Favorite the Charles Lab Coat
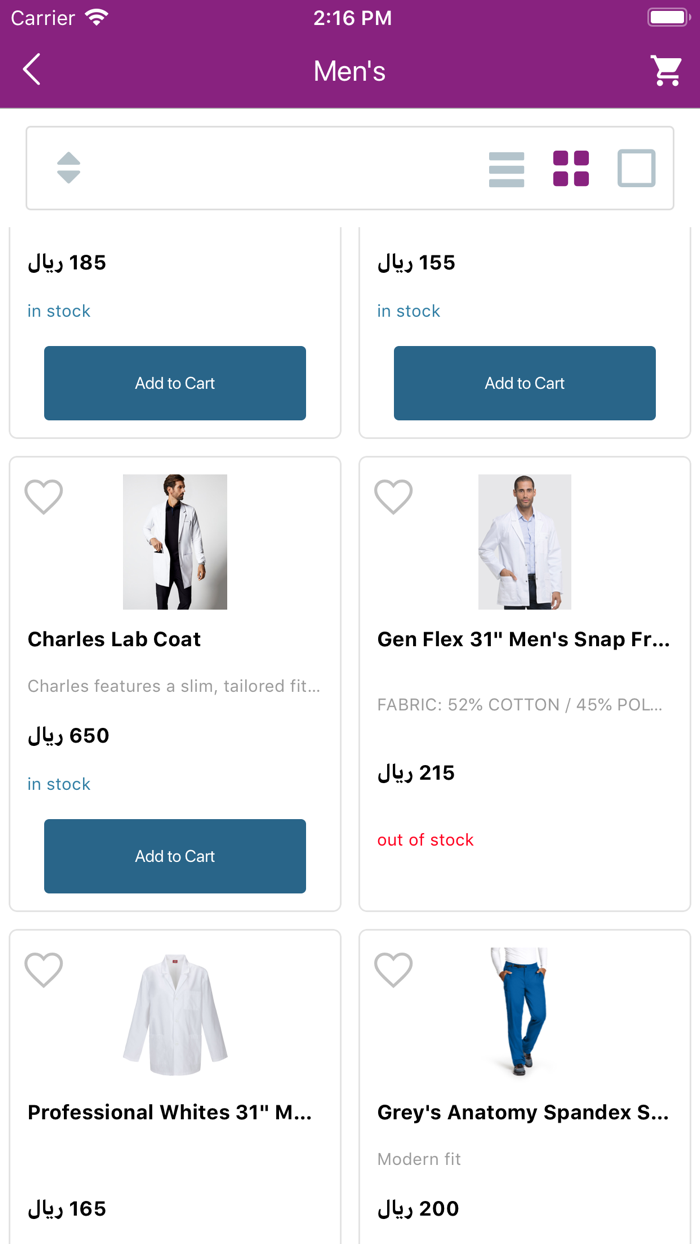700x1244 pixels. point(44,496)
